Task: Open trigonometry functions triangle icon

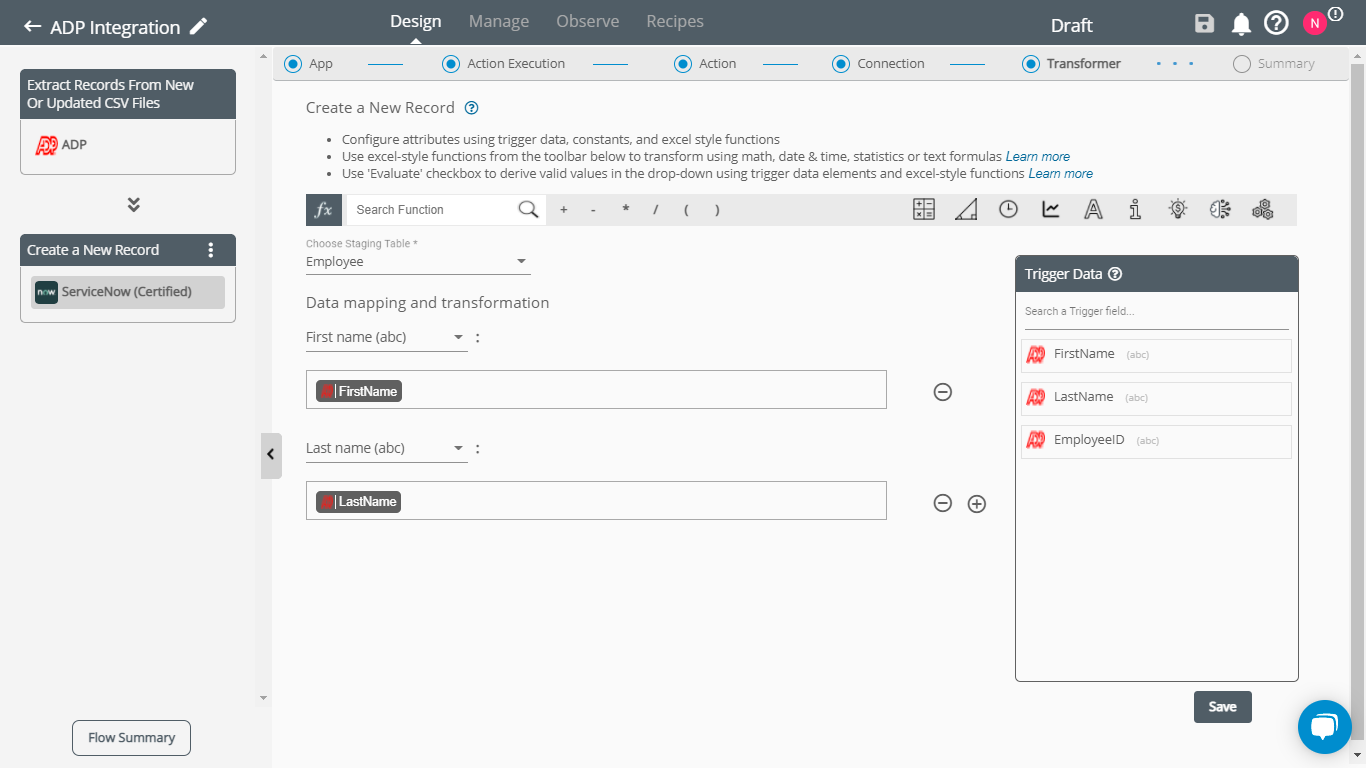Action: (x=966, y=209)
